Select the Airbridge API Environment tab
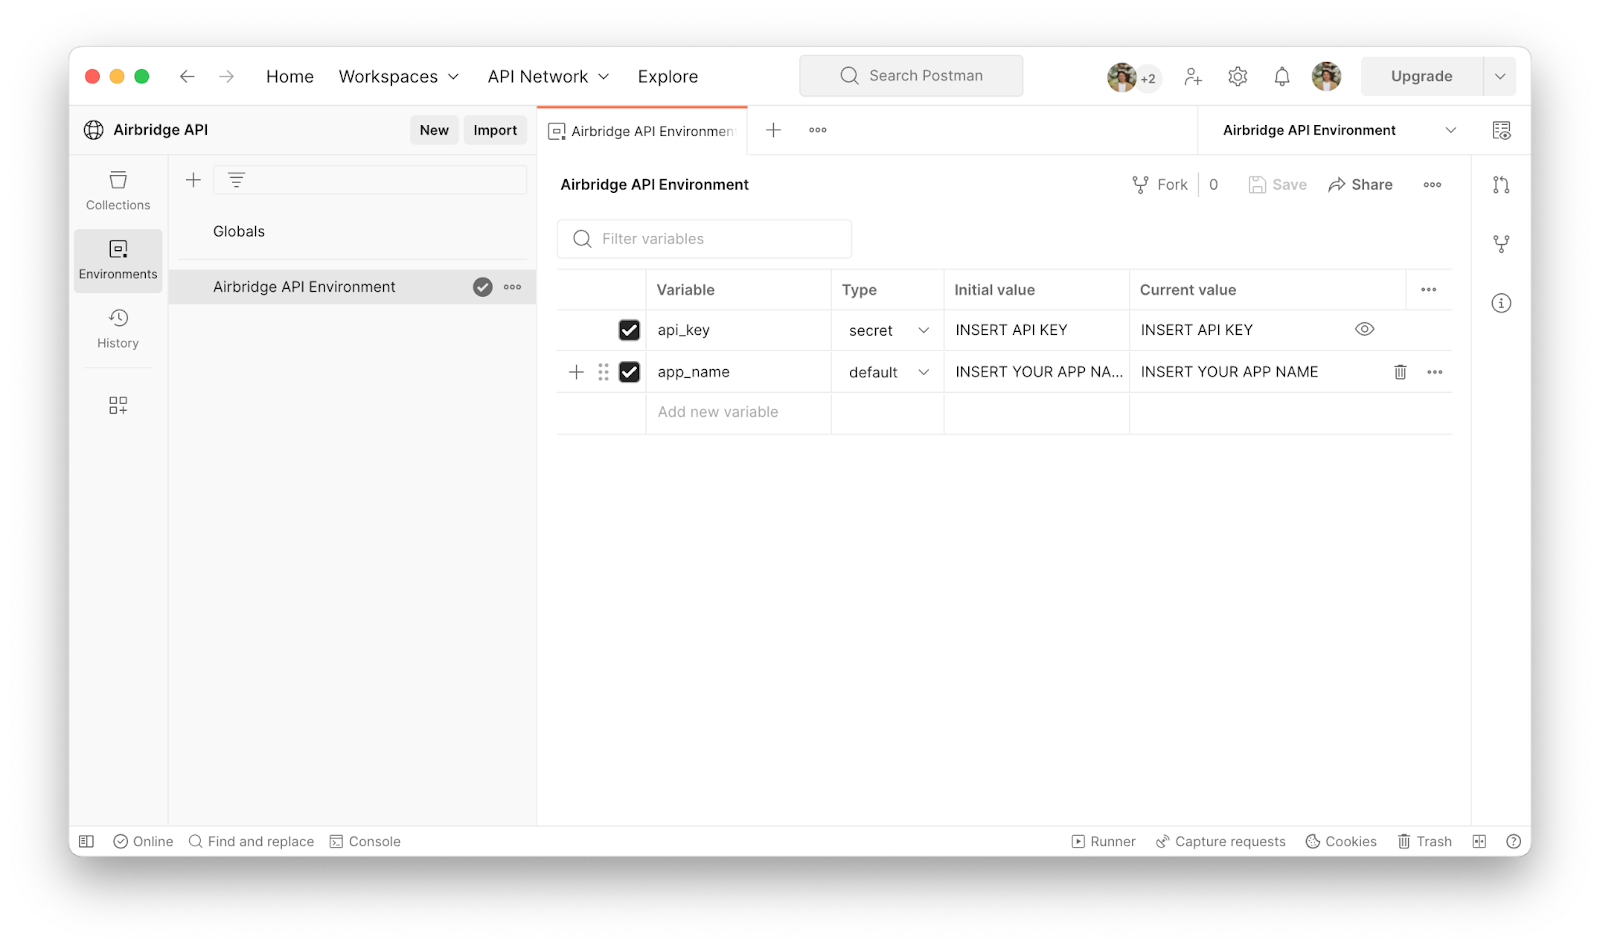 (x=642, y=131)
